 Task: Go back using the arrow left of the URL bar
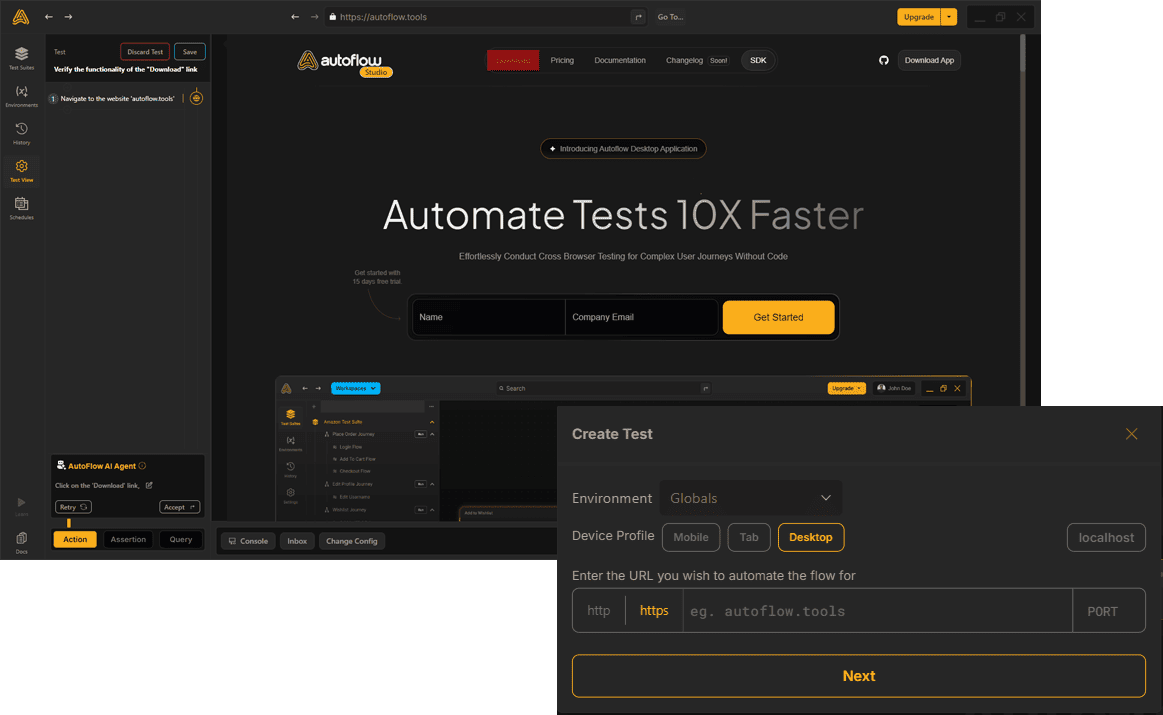(x=295, y=16)
